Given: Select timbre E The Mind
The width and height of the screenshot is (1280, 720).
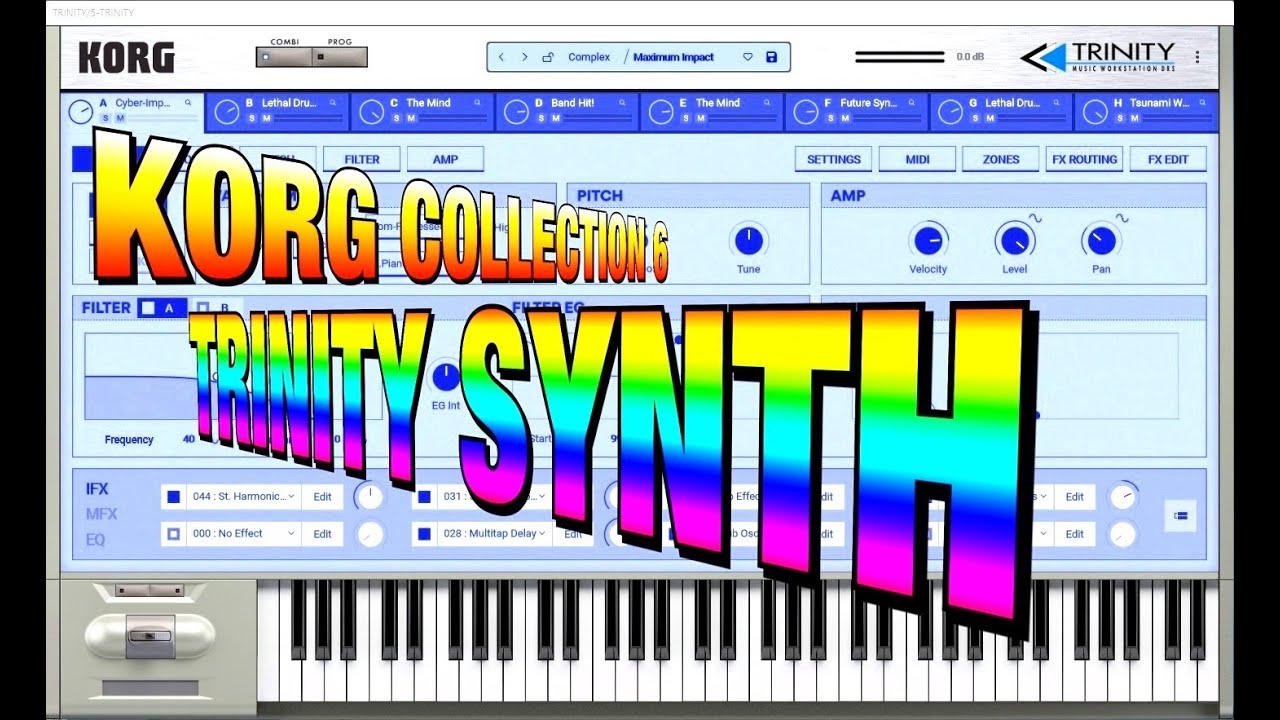Looking at the screenshot, I should [712, 111].
